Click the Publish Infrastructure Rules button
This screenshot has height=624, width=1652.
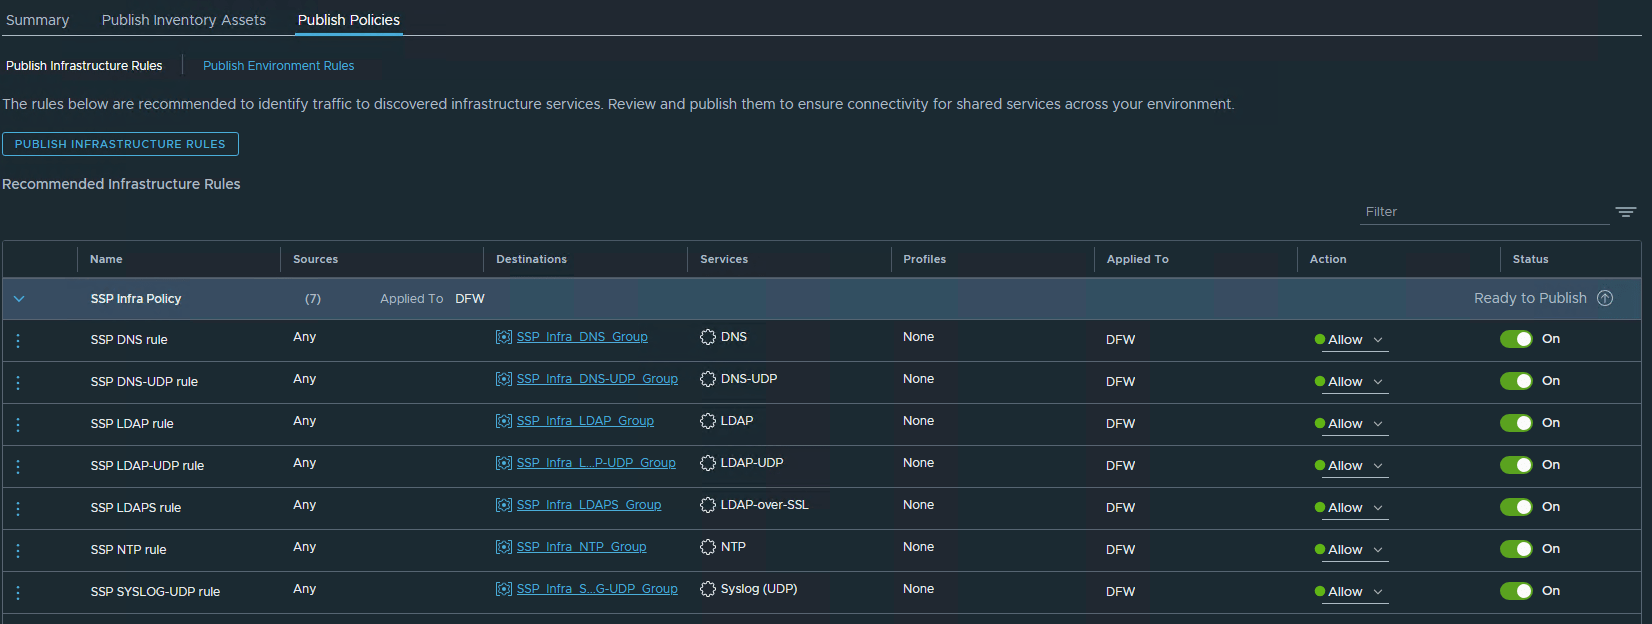point(120,144)
